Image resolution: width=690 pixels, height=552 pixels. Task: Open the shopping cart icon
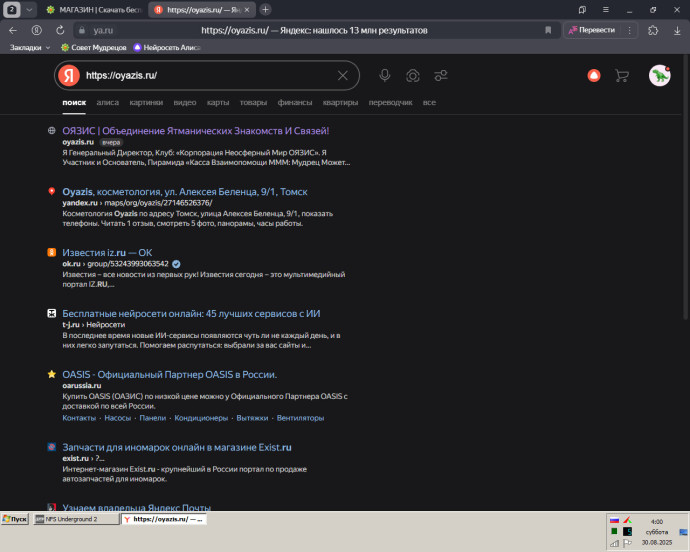tap(622, 76)
